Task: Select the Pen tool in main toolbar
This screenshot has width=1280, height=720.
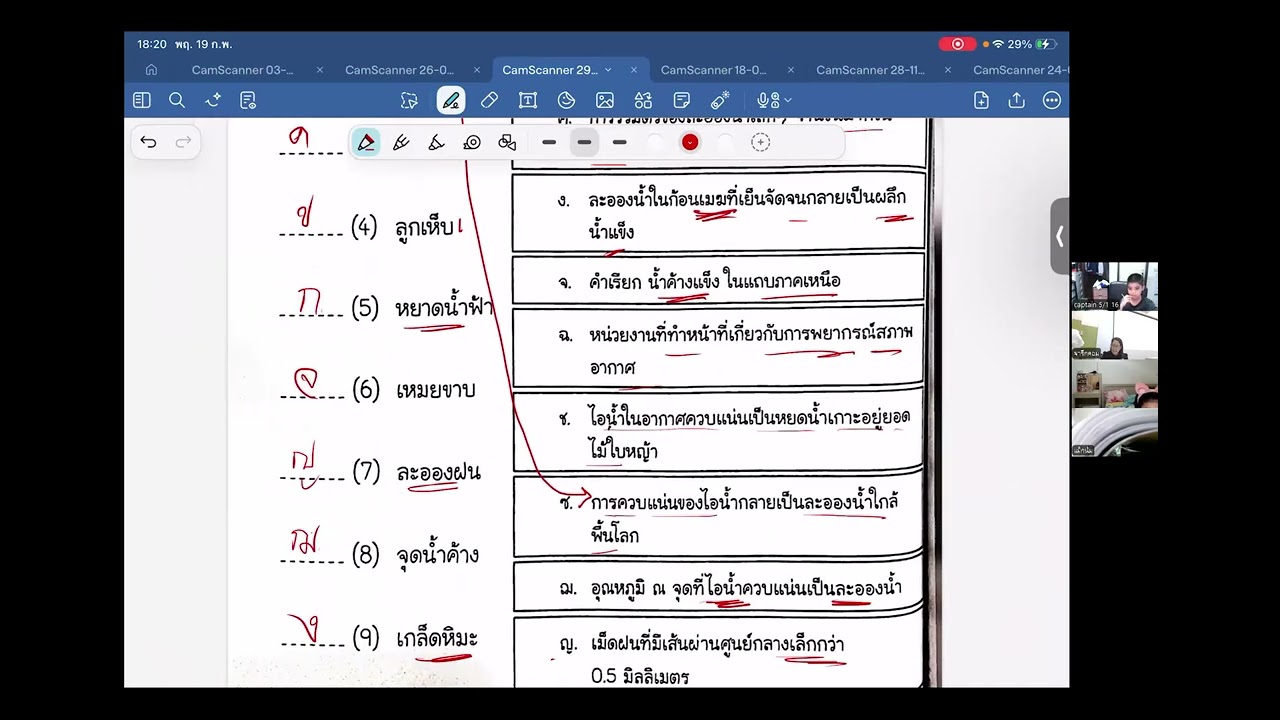Action: 451,100
